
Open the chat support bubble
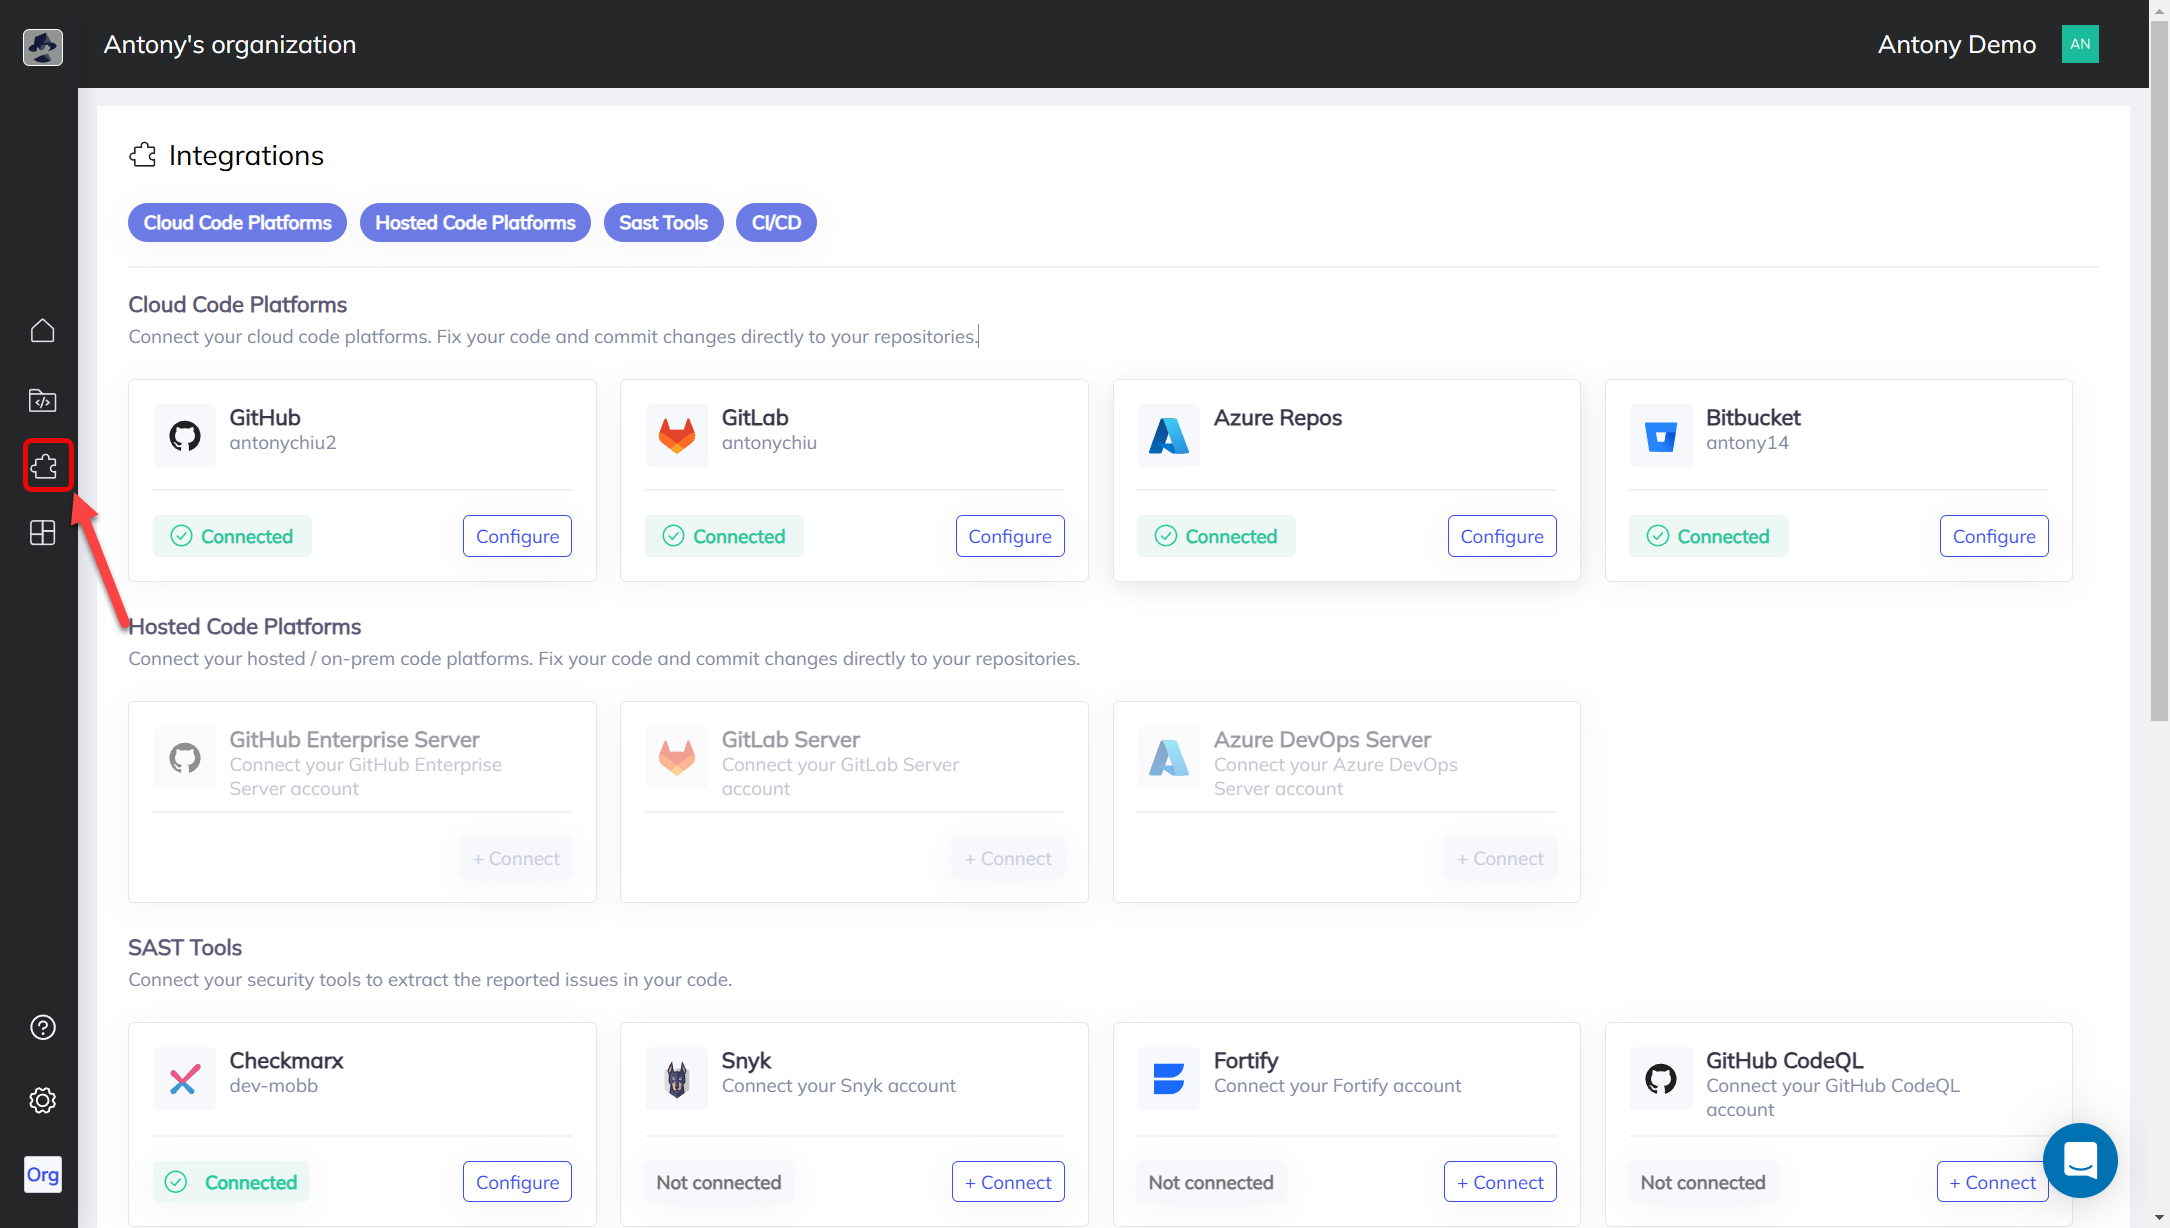click(2080, 1160)
